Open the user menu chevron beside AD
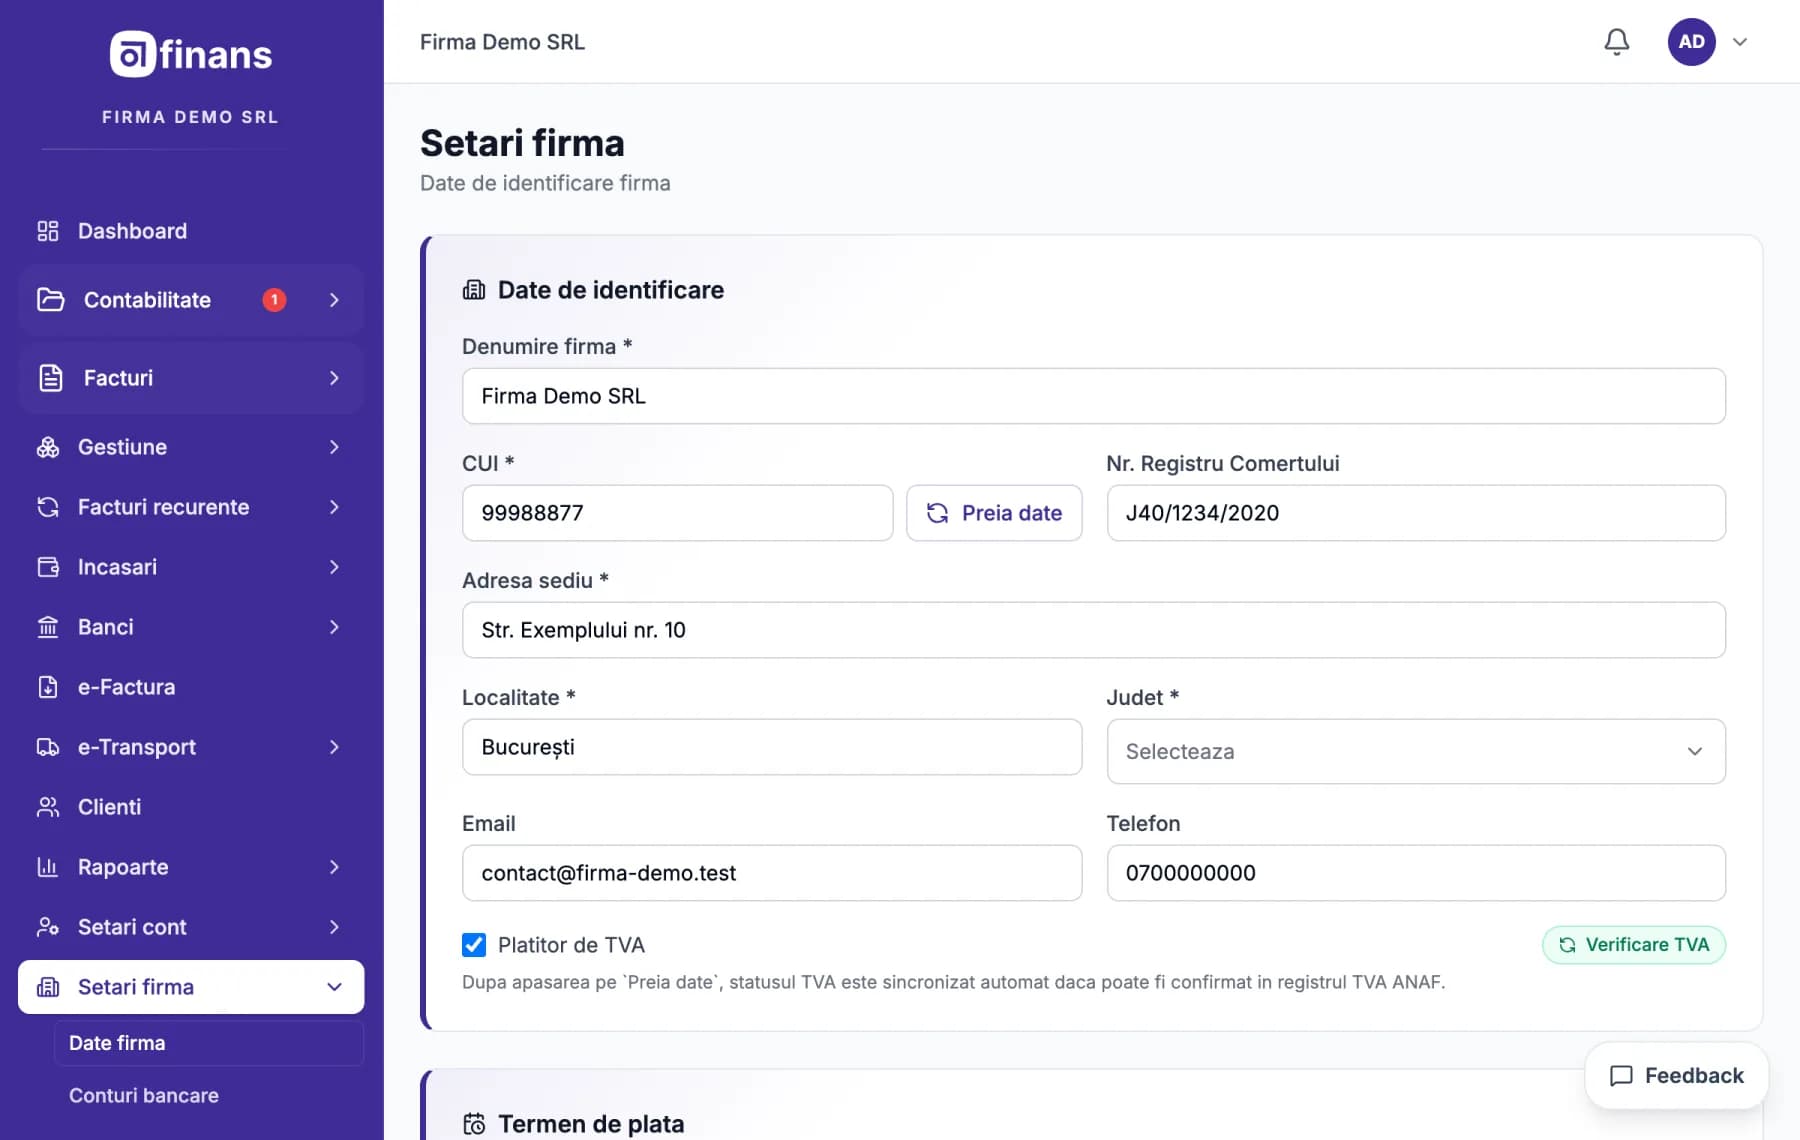The width and height of the screenshot is (1800, 1140). tap(1740, 42)
